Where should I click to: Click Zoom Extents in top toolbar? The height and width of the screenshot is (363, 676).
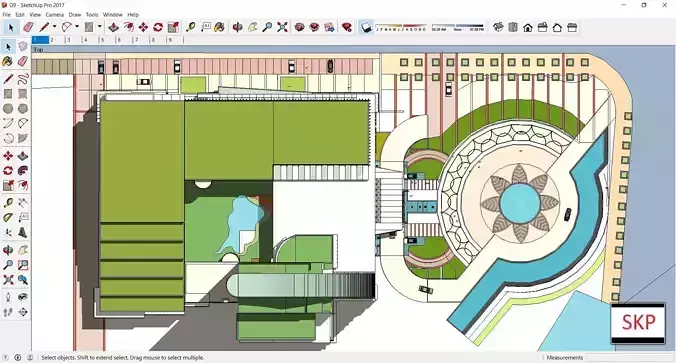pyautogui.click(x=282, y=27)
